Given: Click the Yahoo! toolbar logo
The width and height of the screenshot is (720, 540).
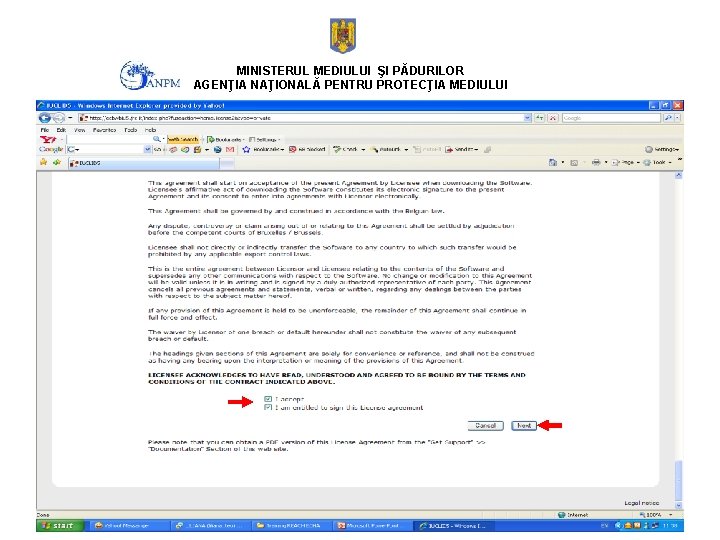Looking at the screenshot, I should (x=48, y=139).
